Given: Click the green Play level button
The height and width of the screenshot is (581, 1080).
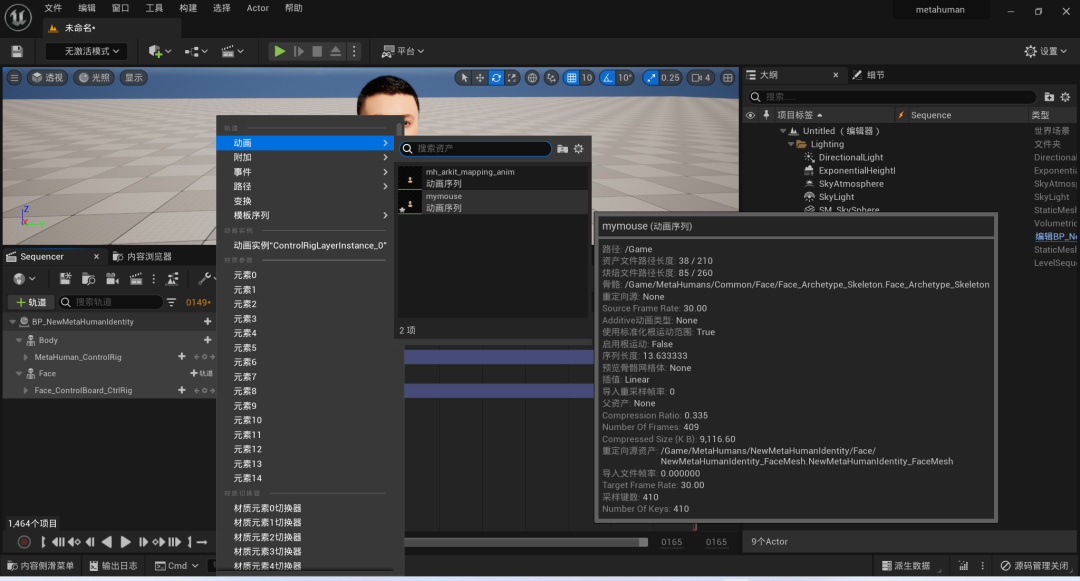Looking at the screenshot, I should 279,51.
